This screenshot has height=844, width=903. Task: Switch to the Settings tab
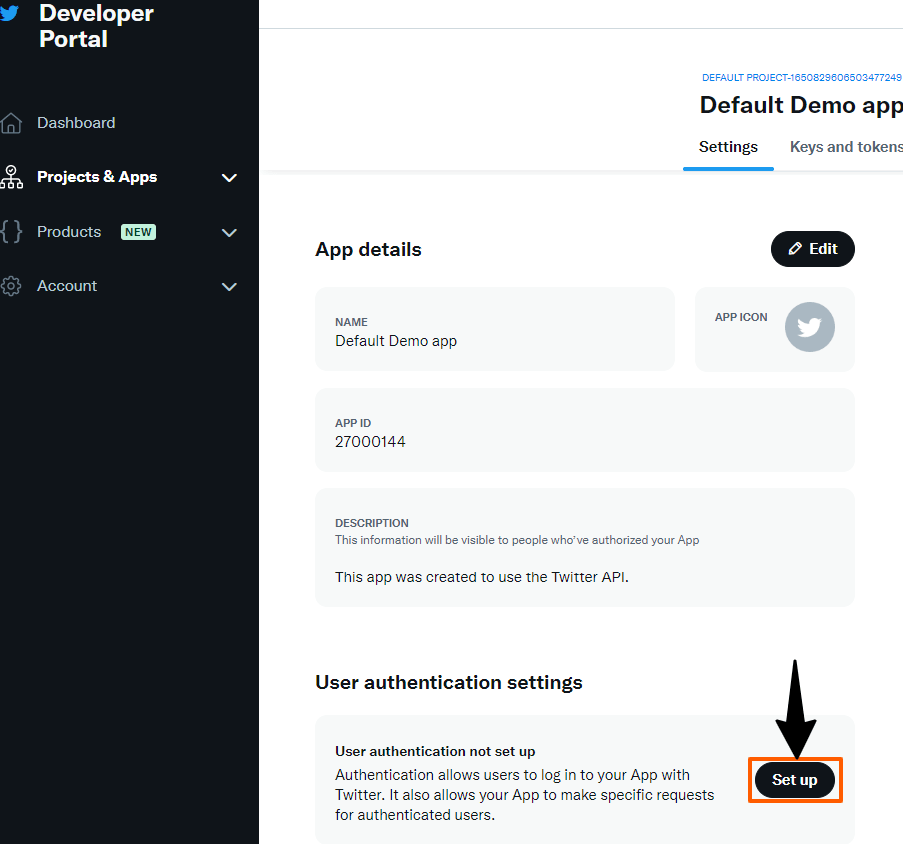click(728, 147)
